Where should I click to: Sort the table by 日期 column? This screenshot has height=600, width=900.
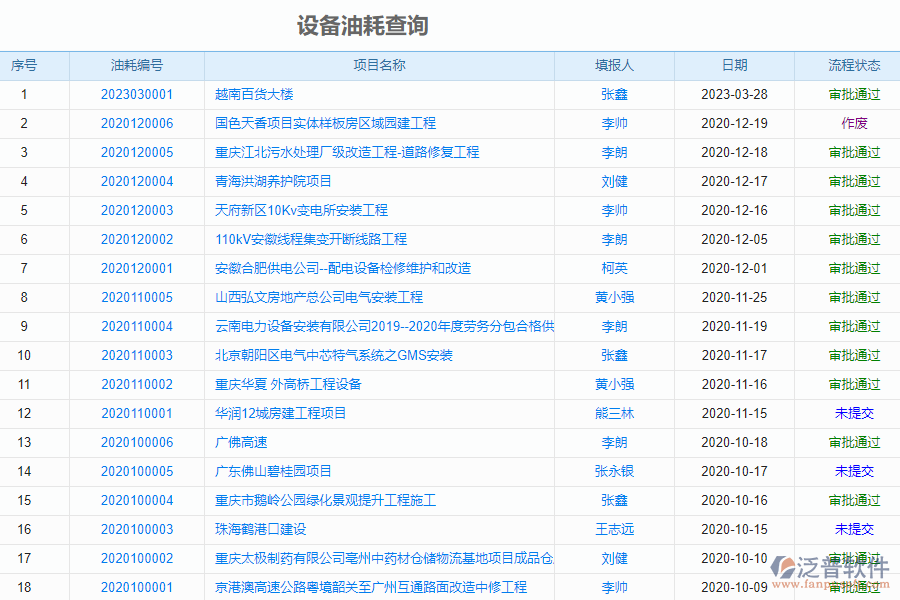[x=735, y=65]
